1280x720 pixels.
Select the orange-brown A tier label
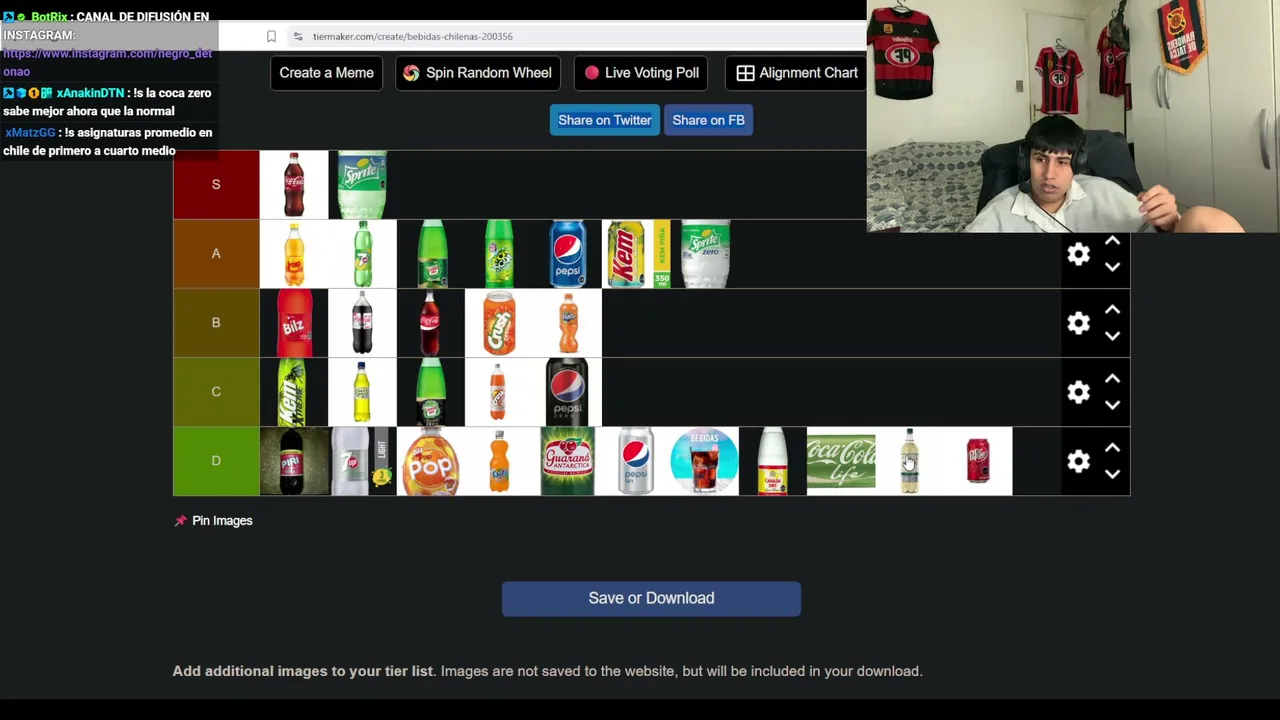point(216,254)
